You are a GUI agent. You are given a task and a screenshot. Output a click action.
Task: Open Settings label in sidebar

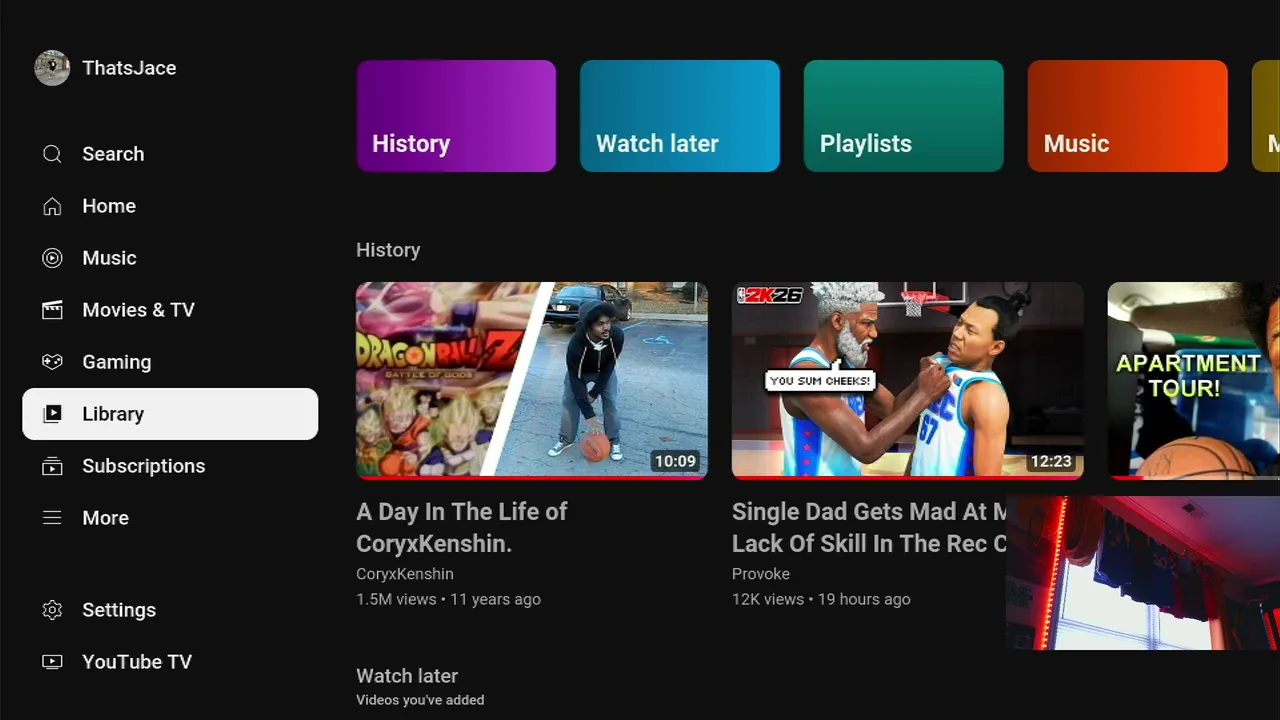pos(119,610)
